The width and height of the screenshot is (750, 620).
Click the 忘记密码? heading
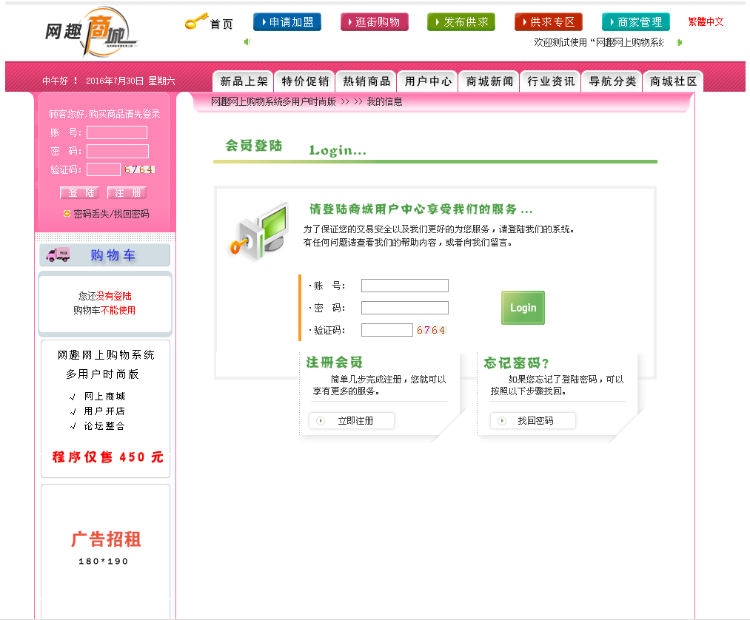click(516, 363)
